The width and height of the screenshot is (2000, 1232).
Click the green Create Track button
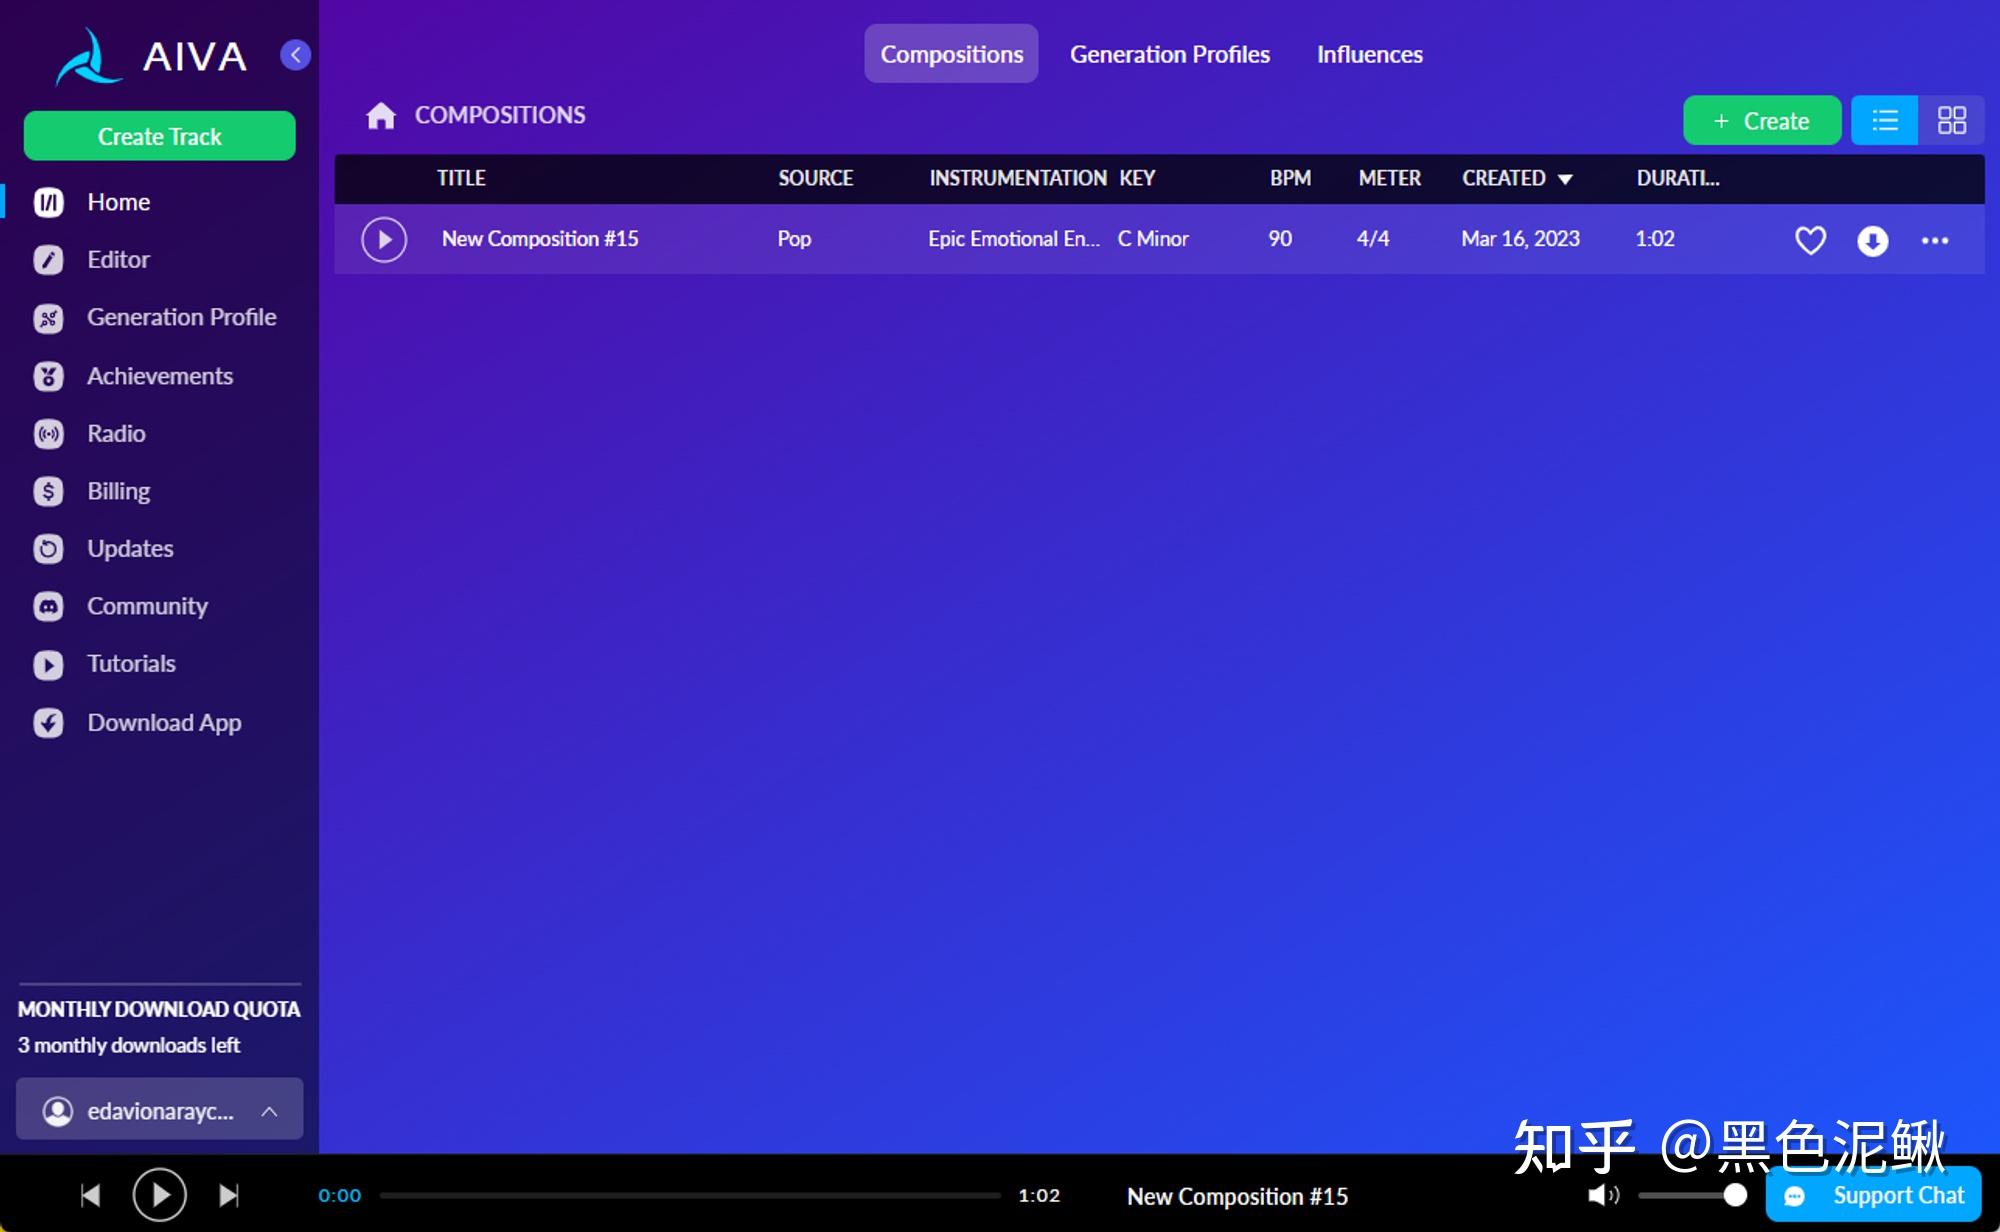point(160,136)
